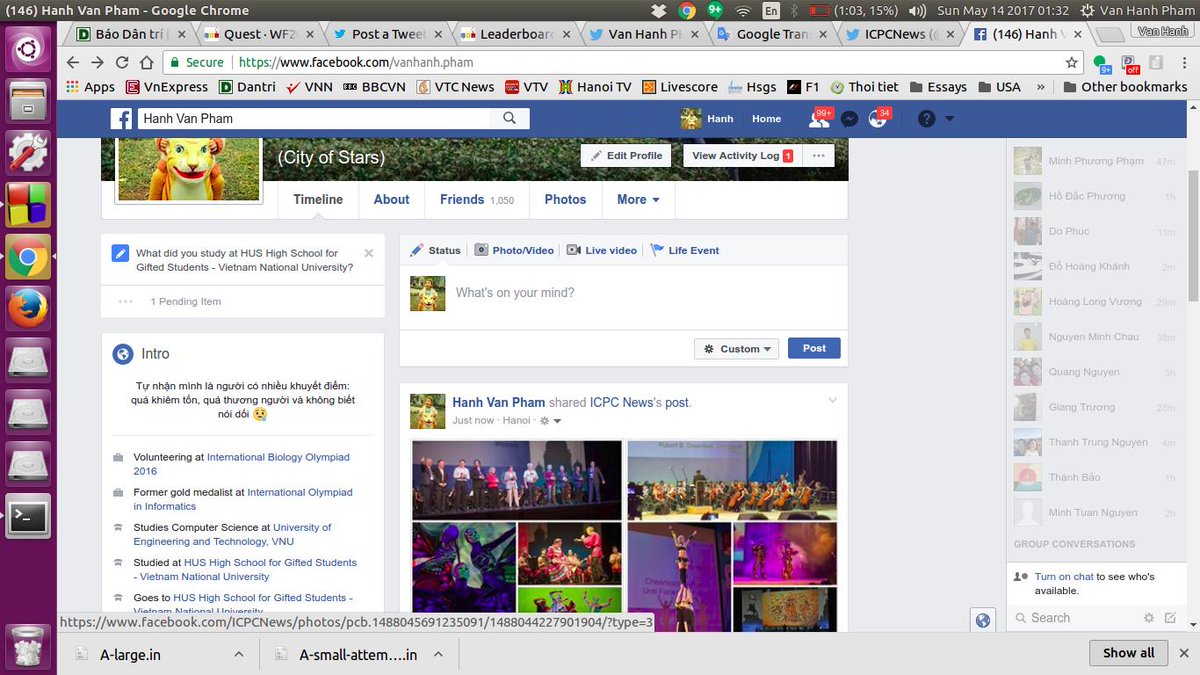Click the Facebook logo icon

[x=121, y=118]
